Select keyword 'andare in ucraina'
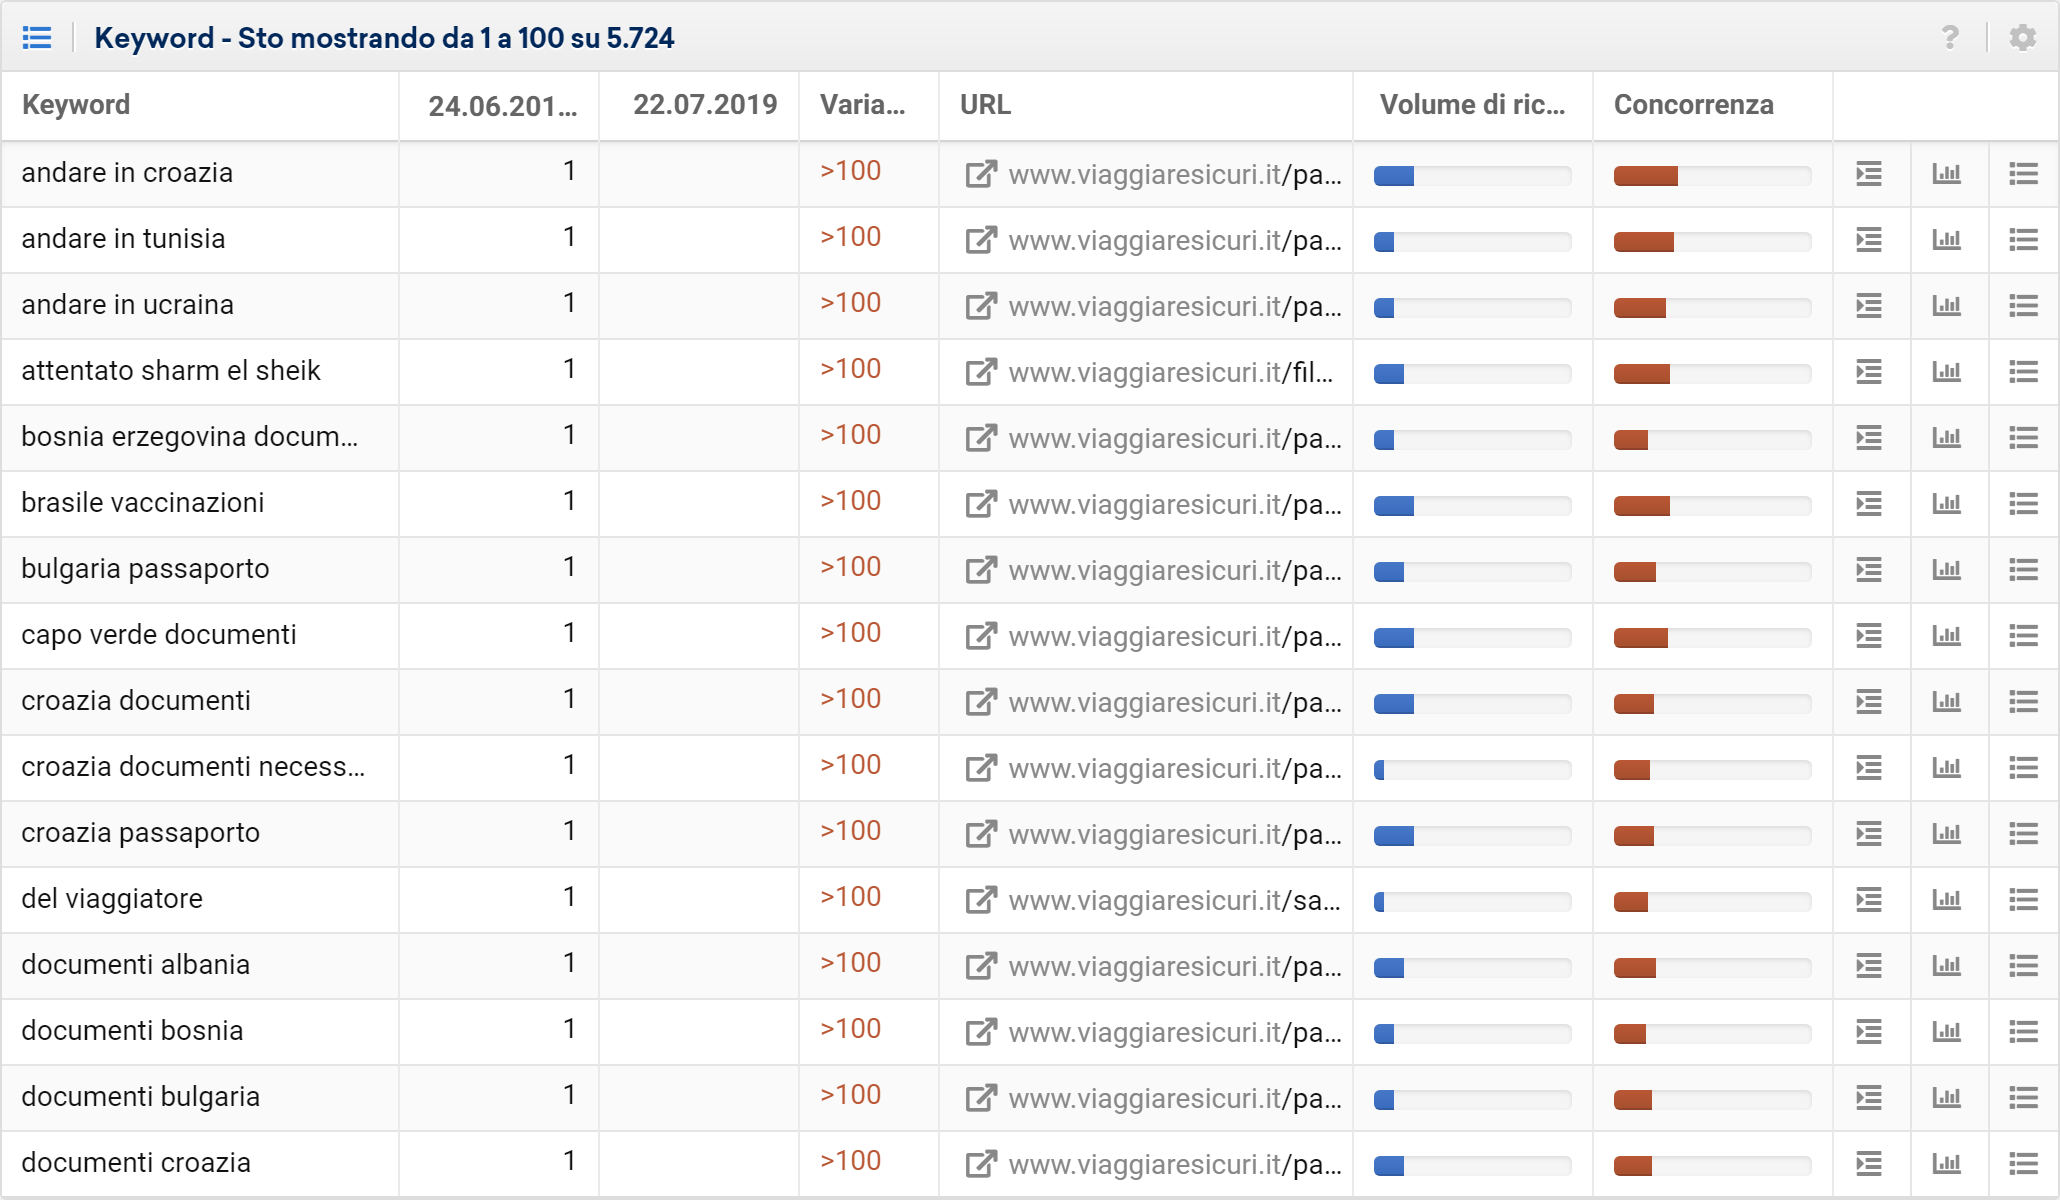 point(127,305)
